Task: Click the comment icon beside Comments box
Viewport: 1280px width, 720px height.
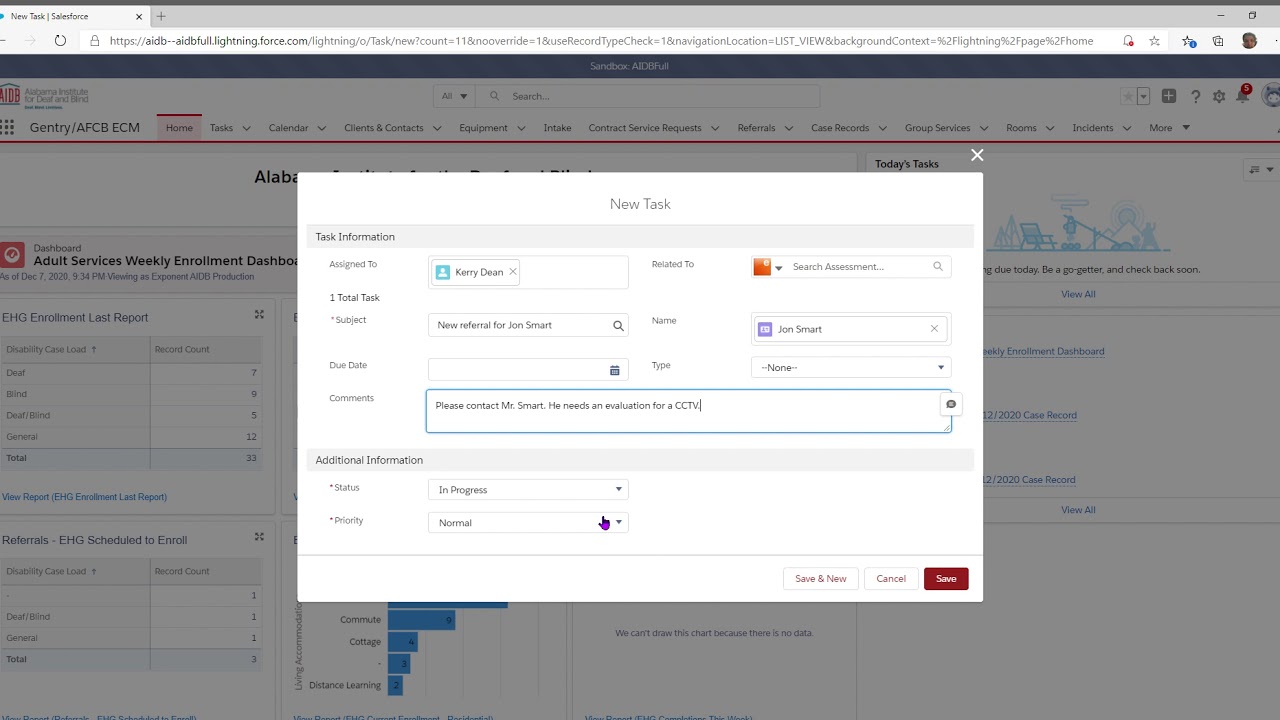Action: [951, 404]
